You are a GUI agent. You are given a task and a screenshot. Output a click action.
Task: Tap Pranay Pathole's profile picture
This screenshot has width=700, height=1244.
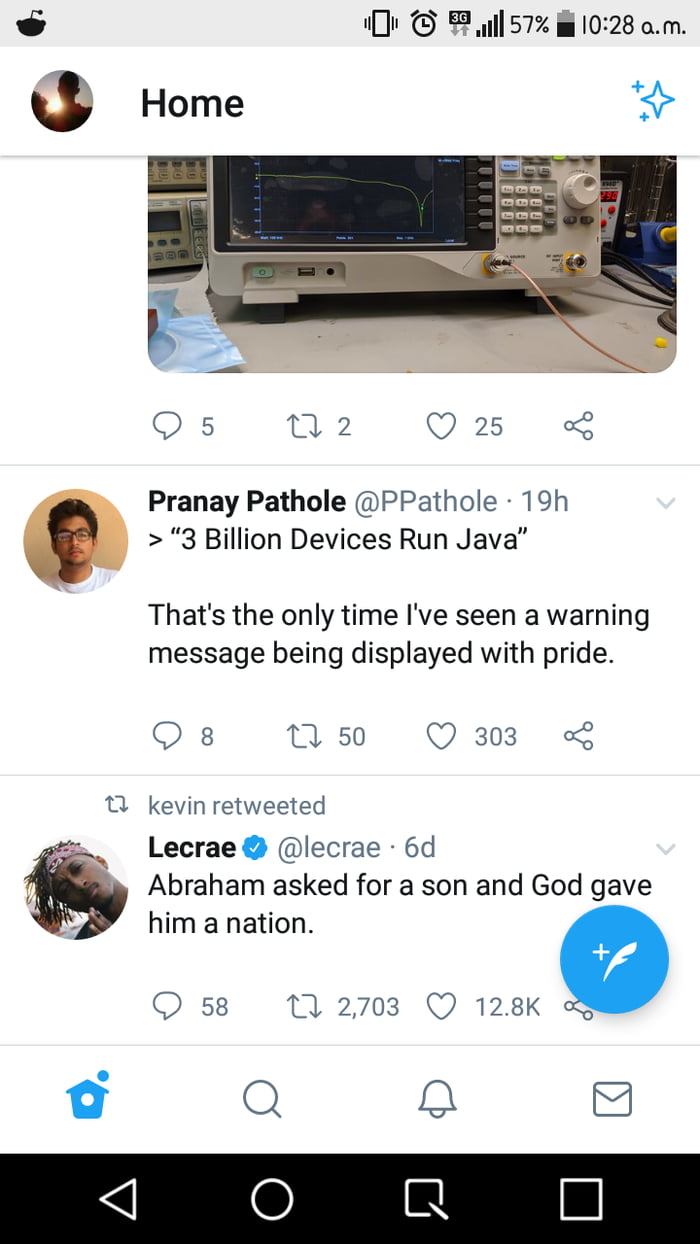click(76, 541)
